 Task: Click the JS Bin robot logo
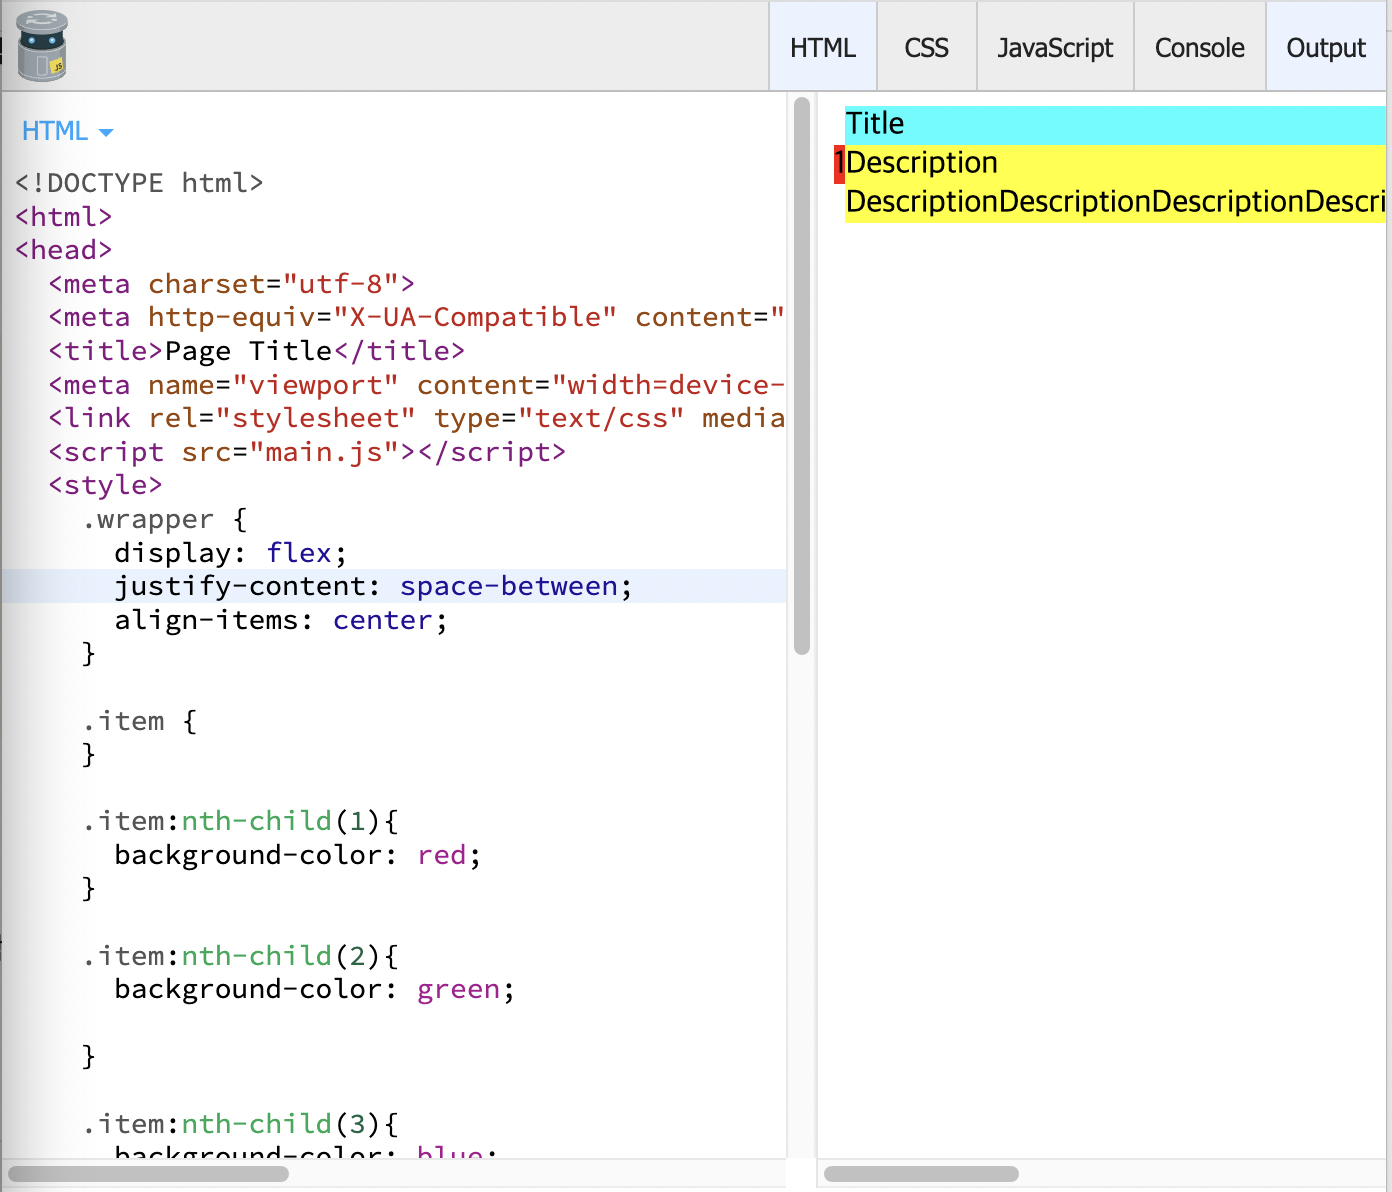click(42, 46)
